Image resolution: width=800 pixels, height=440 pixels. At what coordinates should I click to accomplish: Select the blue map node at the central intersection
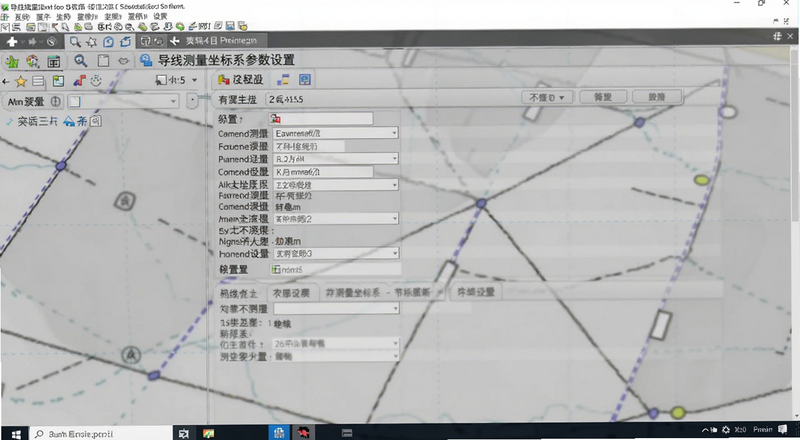[481, 204]
